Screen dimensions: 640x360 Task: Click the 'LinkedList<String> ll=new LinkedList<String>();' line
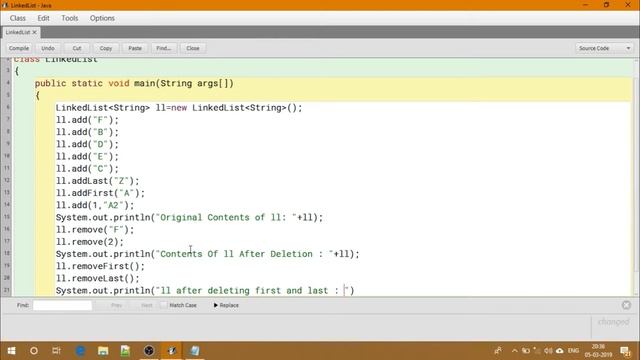coord(179,108)
